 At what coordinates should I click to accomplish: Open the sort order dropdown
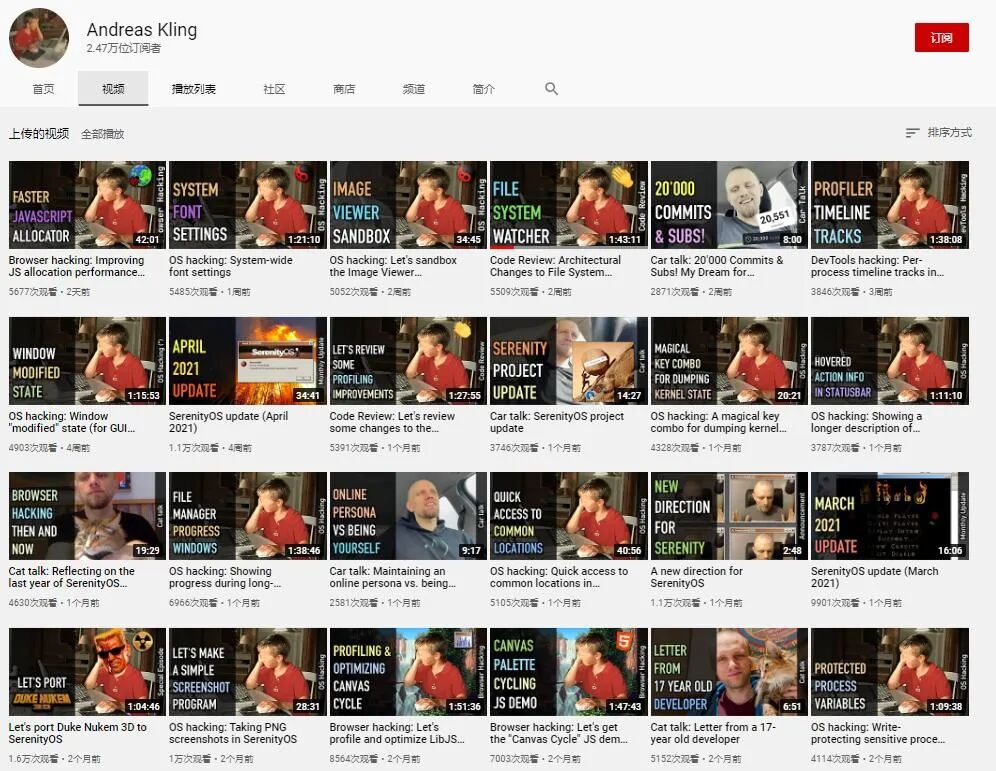tap(939, 133)
